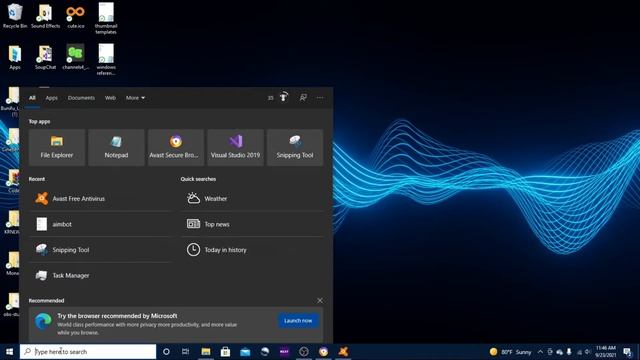Expand the More filter dropdown
640x360 pixels.
pyautogui.click(x=135, y=98)
